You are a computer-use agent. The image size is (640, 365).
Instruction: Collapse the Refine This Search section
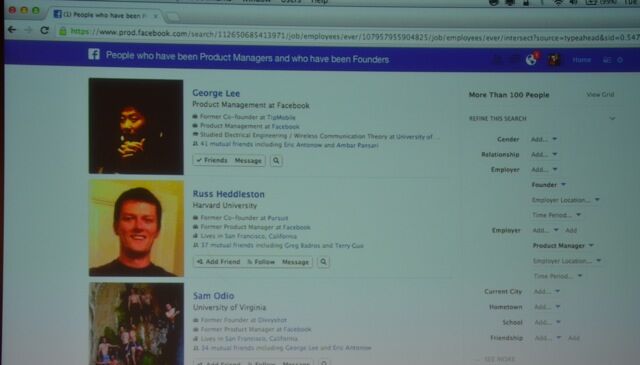[x=612, y=118]
